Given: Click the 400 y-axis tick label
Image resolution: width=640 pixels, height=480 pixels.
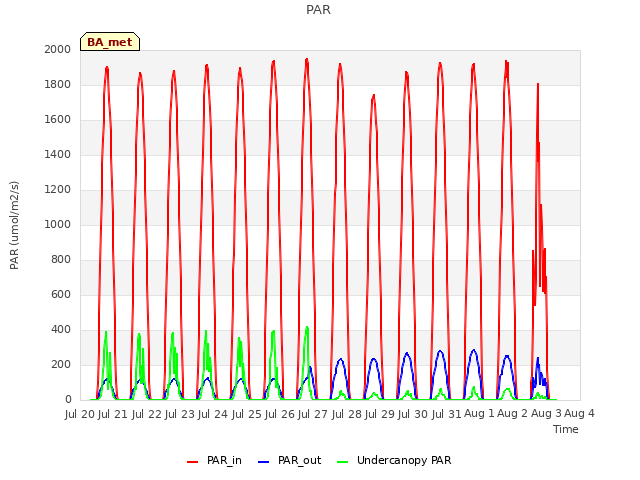Looking at the screenshot, I should (61, 329).
